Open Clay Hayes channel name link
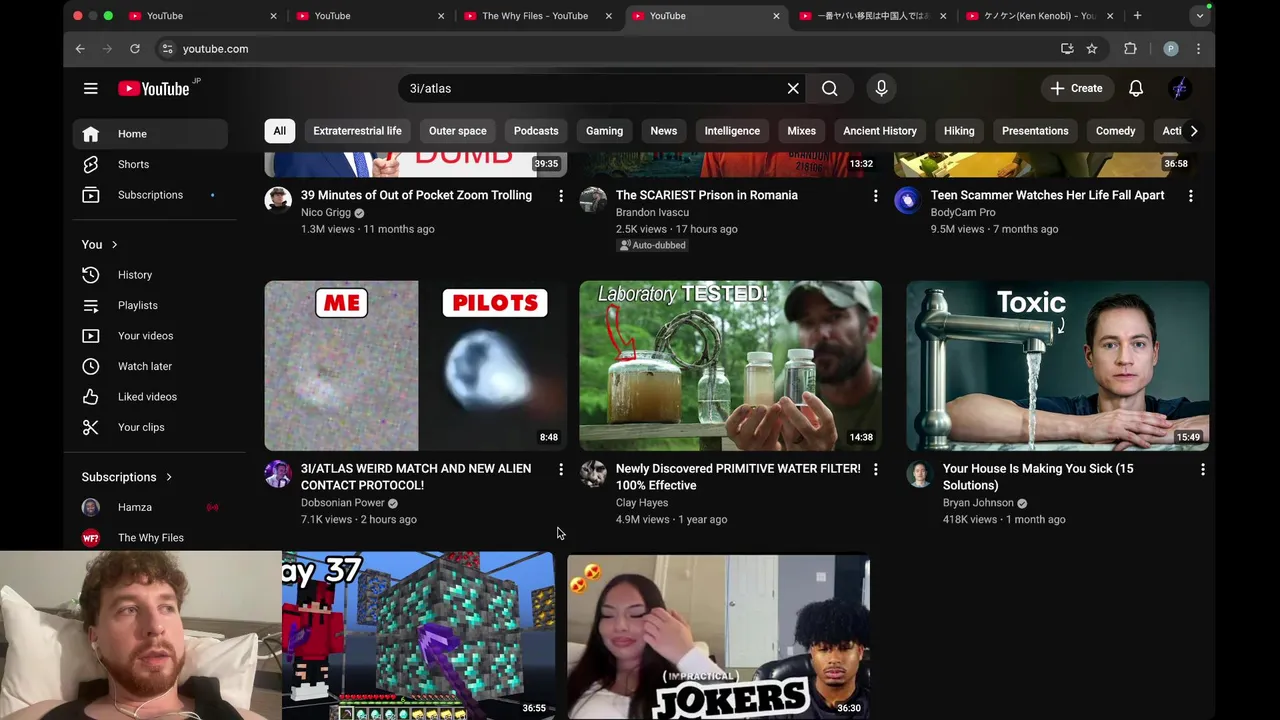Viewport: 1280px width, 720px height. click(642, 503)
